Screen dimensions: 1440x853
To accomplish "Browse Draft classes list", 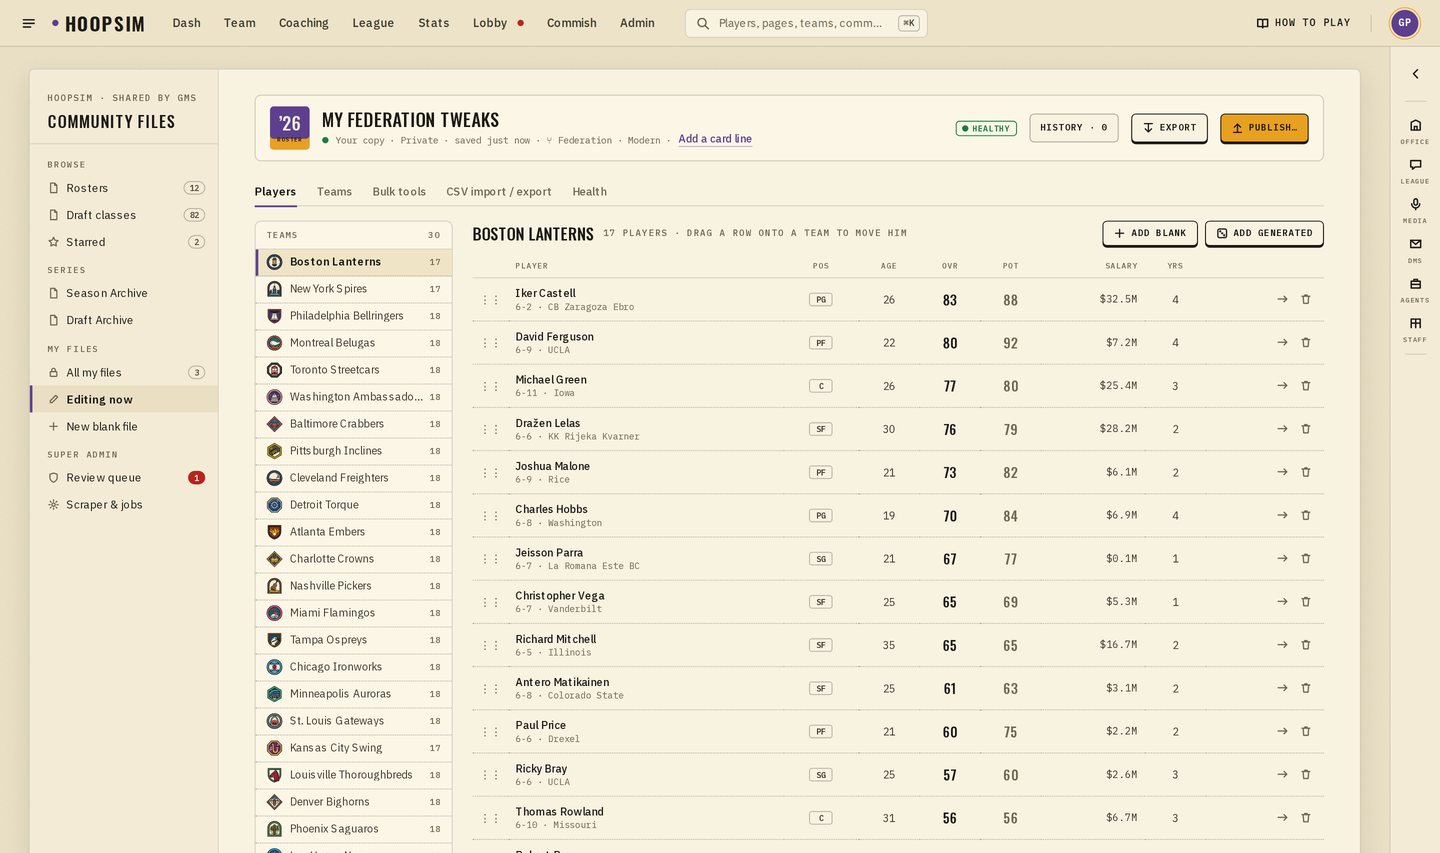I will pyautogui.click(x=125, y=215).
